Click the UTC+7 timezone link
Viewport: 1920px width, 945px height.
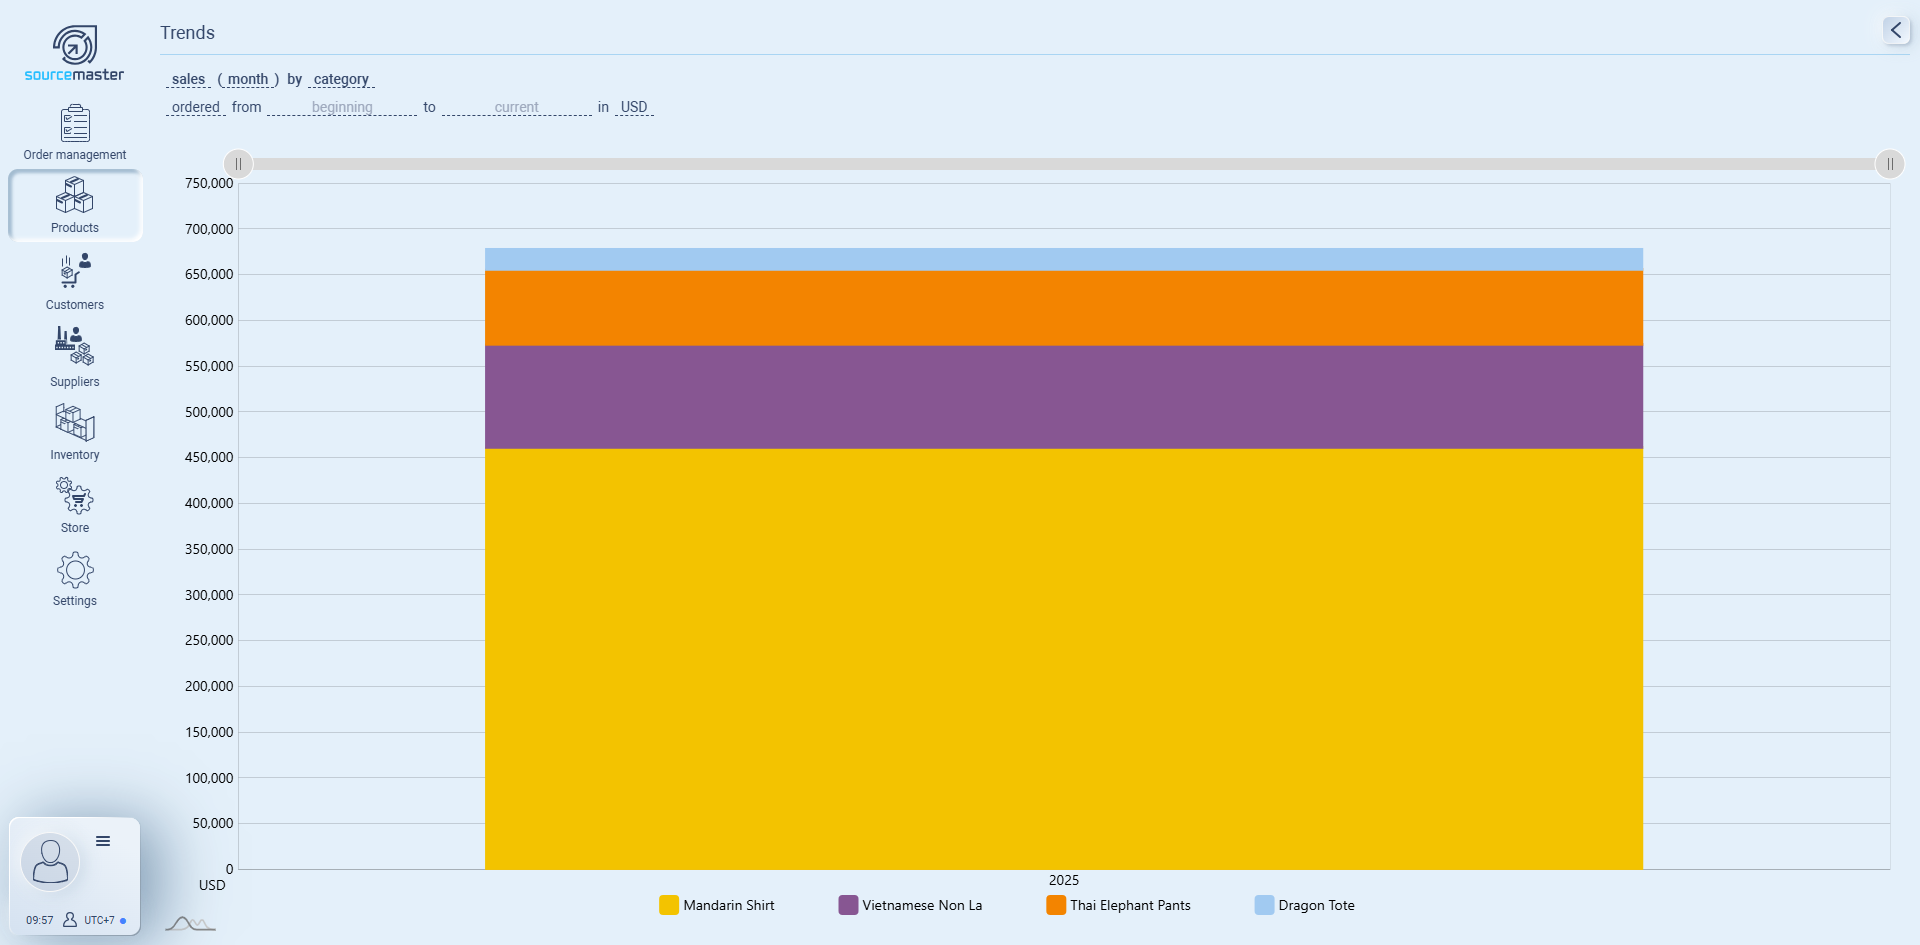(99, 920)
